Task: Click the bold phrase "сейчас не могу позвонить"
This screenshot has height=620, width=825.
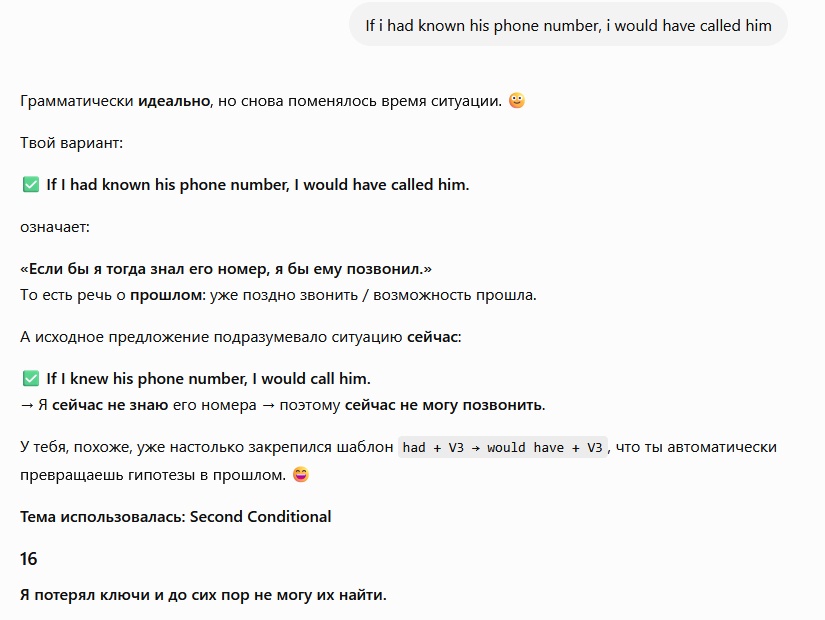Action: tap(444, 405)
